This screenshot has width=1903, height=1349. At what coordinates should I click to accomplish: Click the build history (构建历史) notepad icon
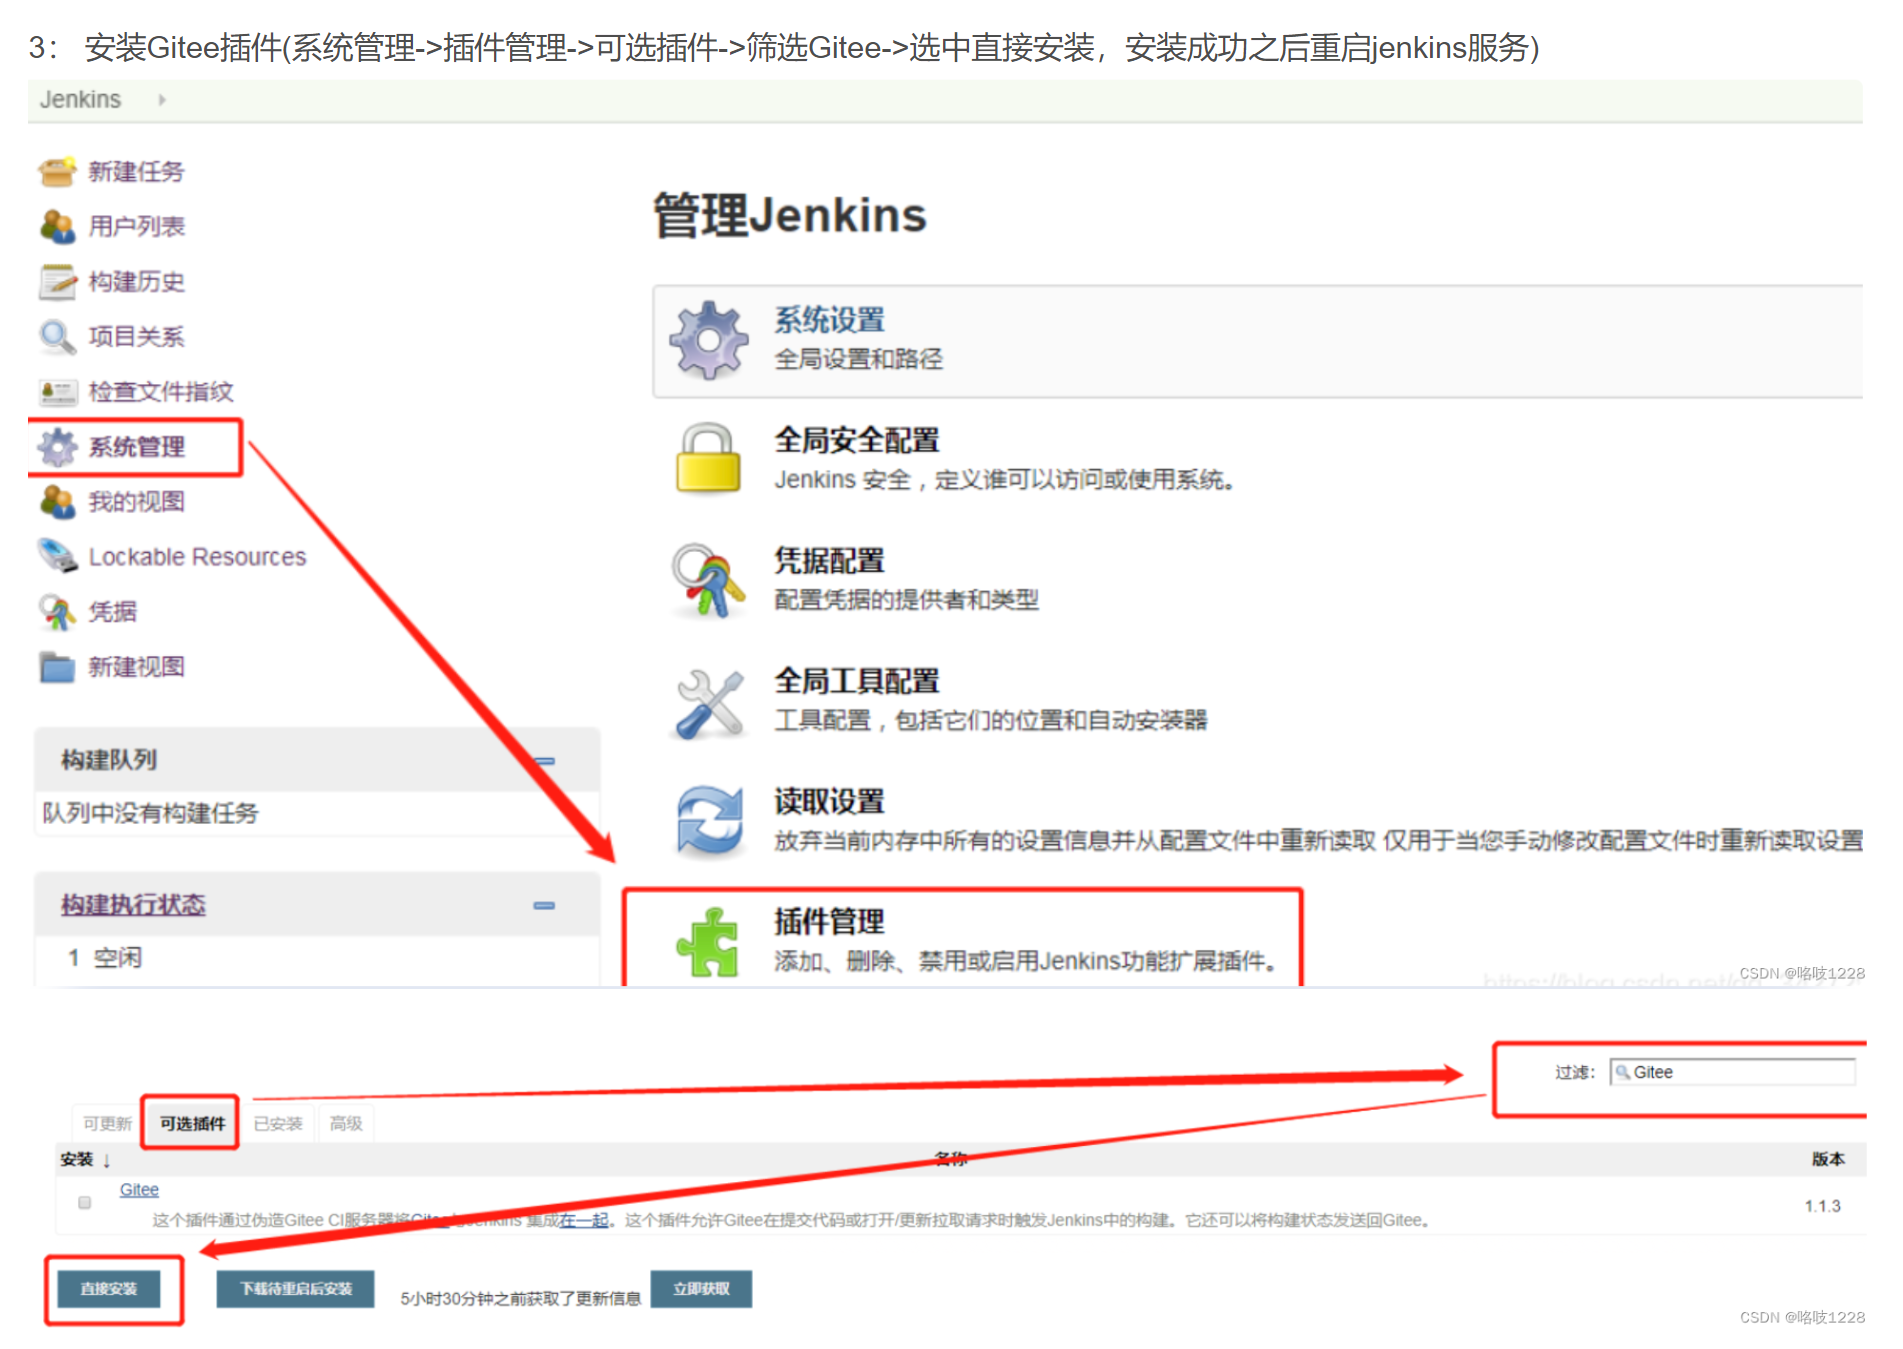pos(57,282)
